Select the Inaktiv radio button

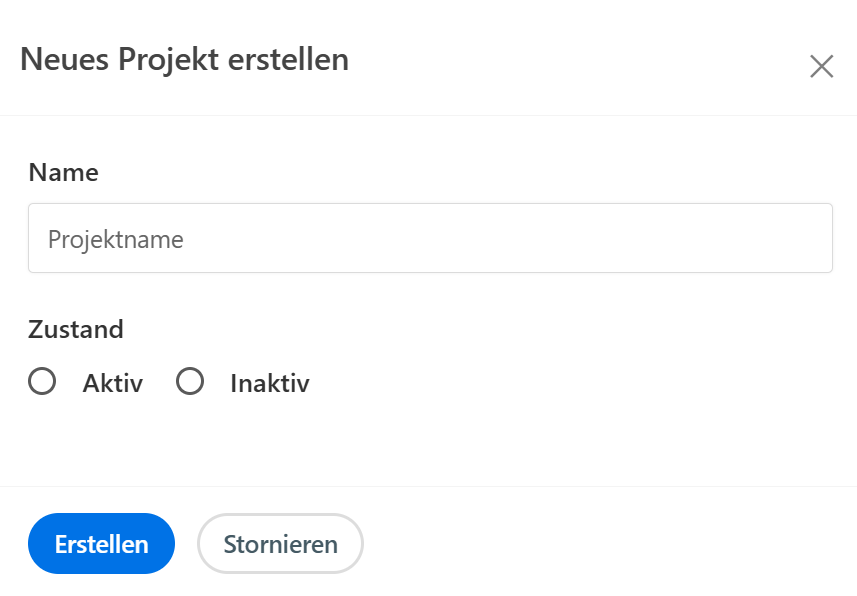(190, 382)
